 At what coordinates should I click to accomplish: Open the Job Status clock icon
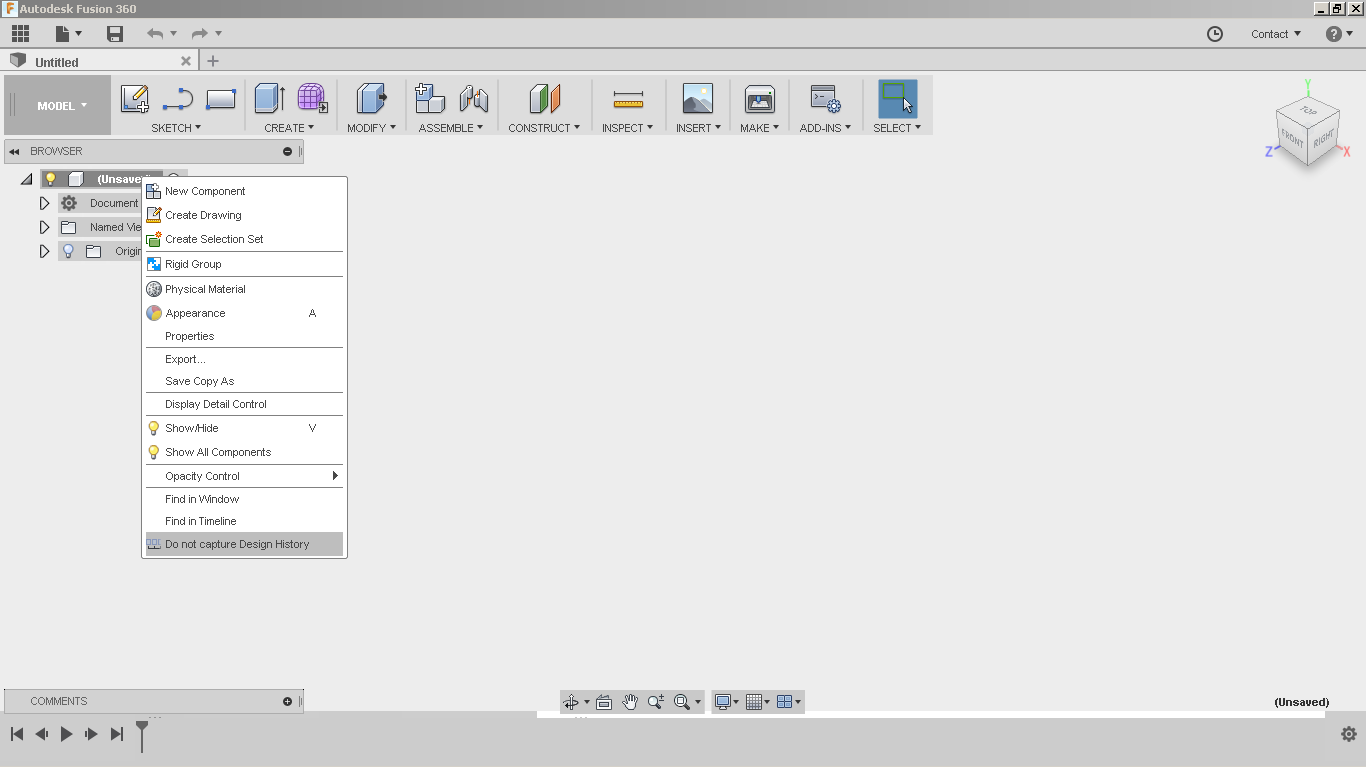coord(1215,34)
